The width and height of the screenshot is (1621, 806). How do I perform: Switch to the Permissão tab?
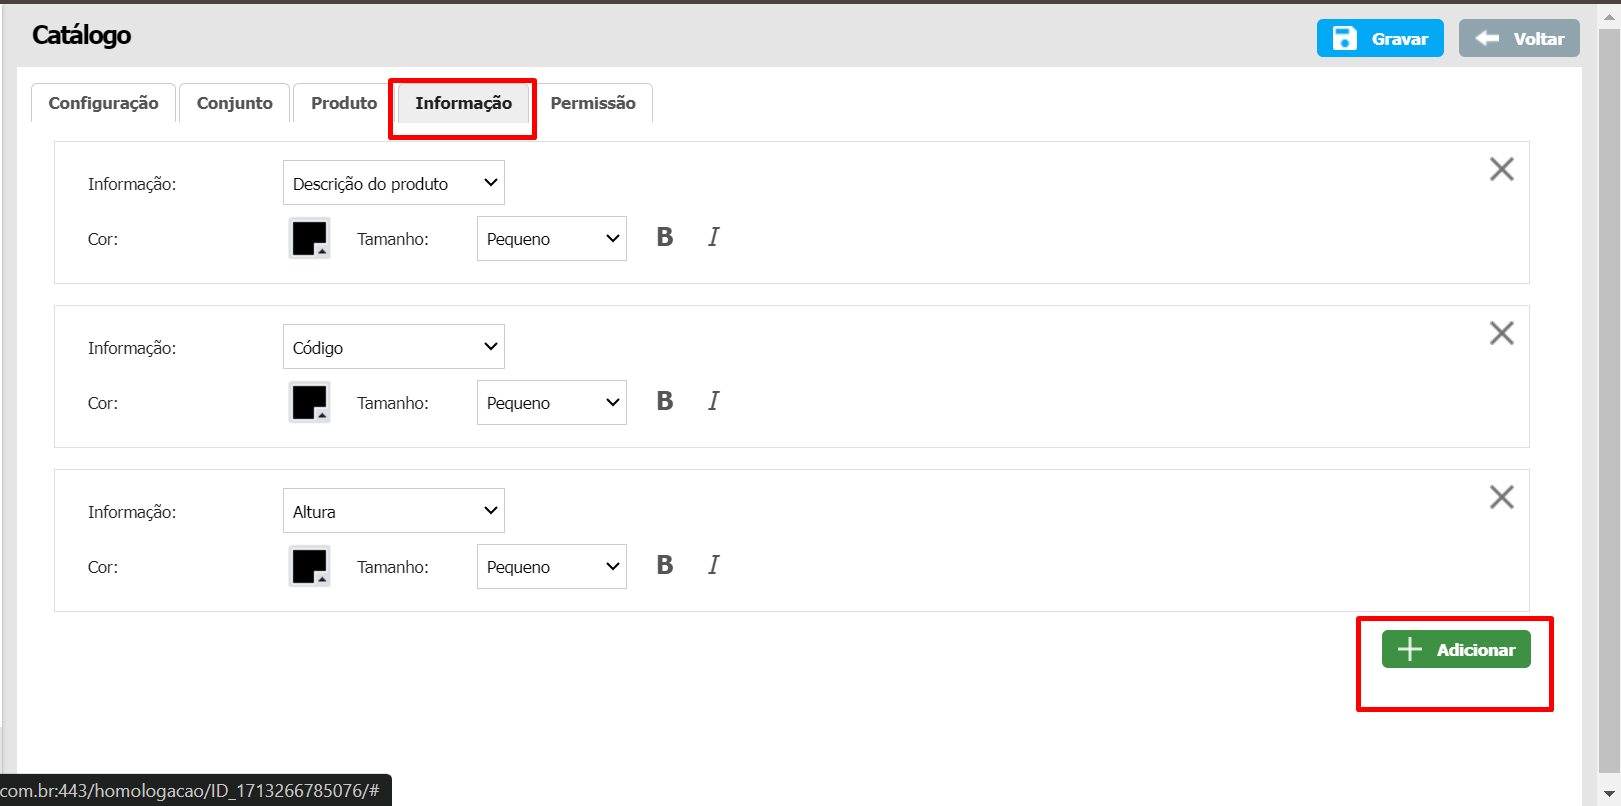tap(593, 103)
